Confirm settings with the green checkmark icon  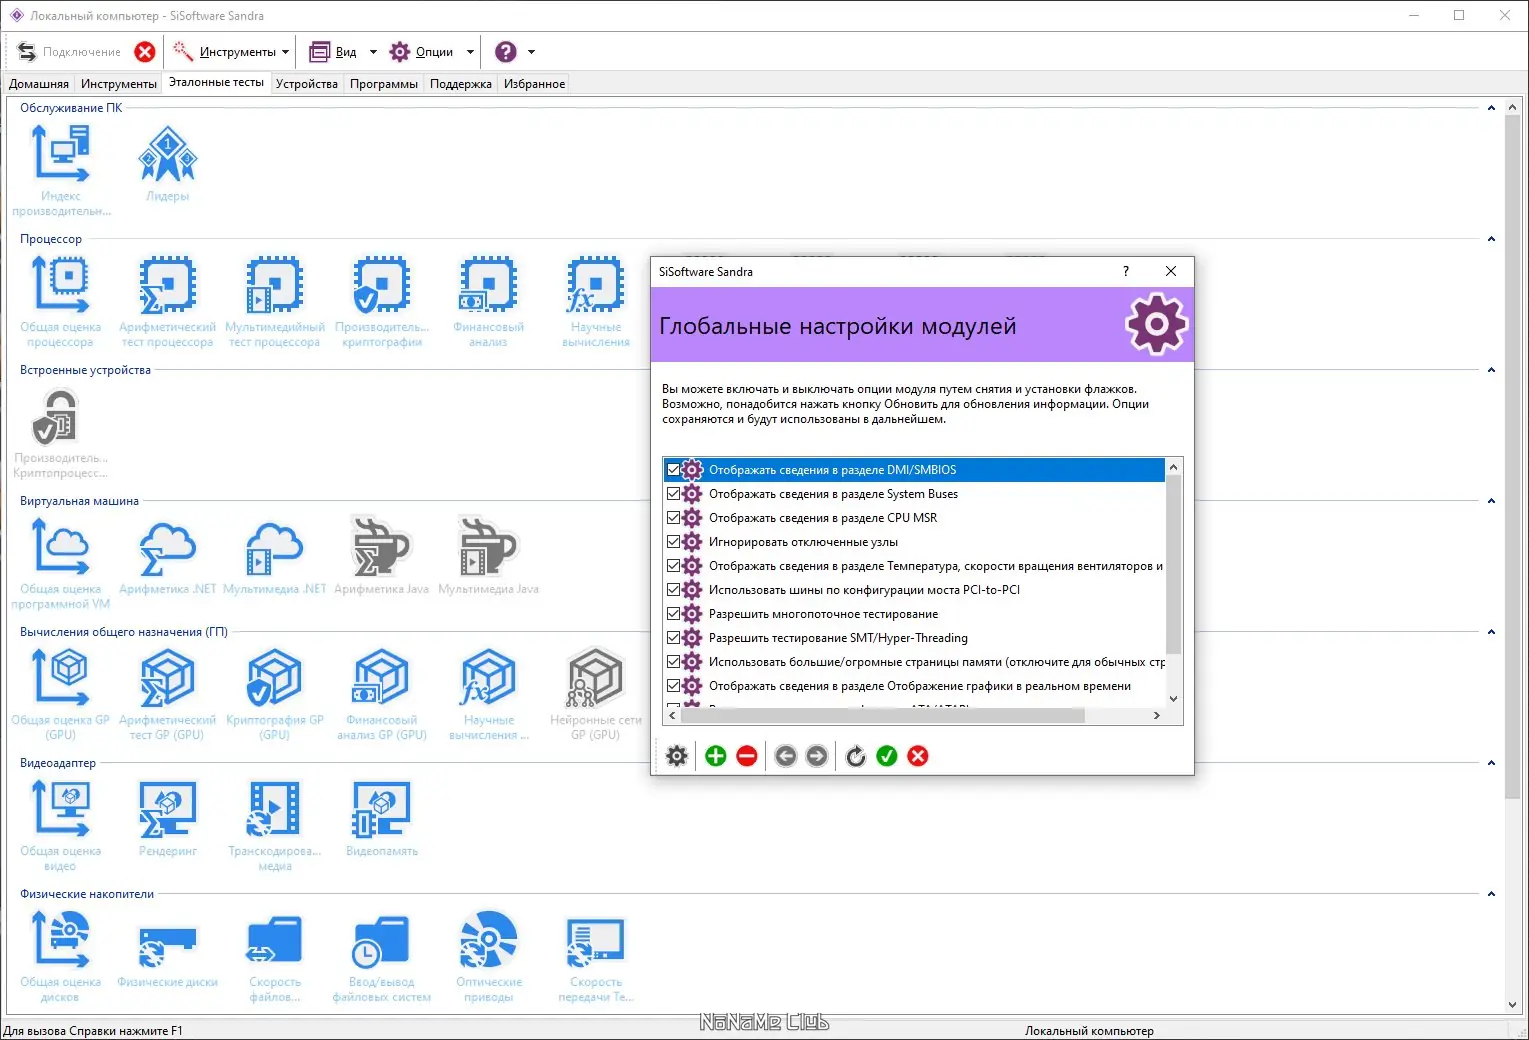(x=887, y=756)
